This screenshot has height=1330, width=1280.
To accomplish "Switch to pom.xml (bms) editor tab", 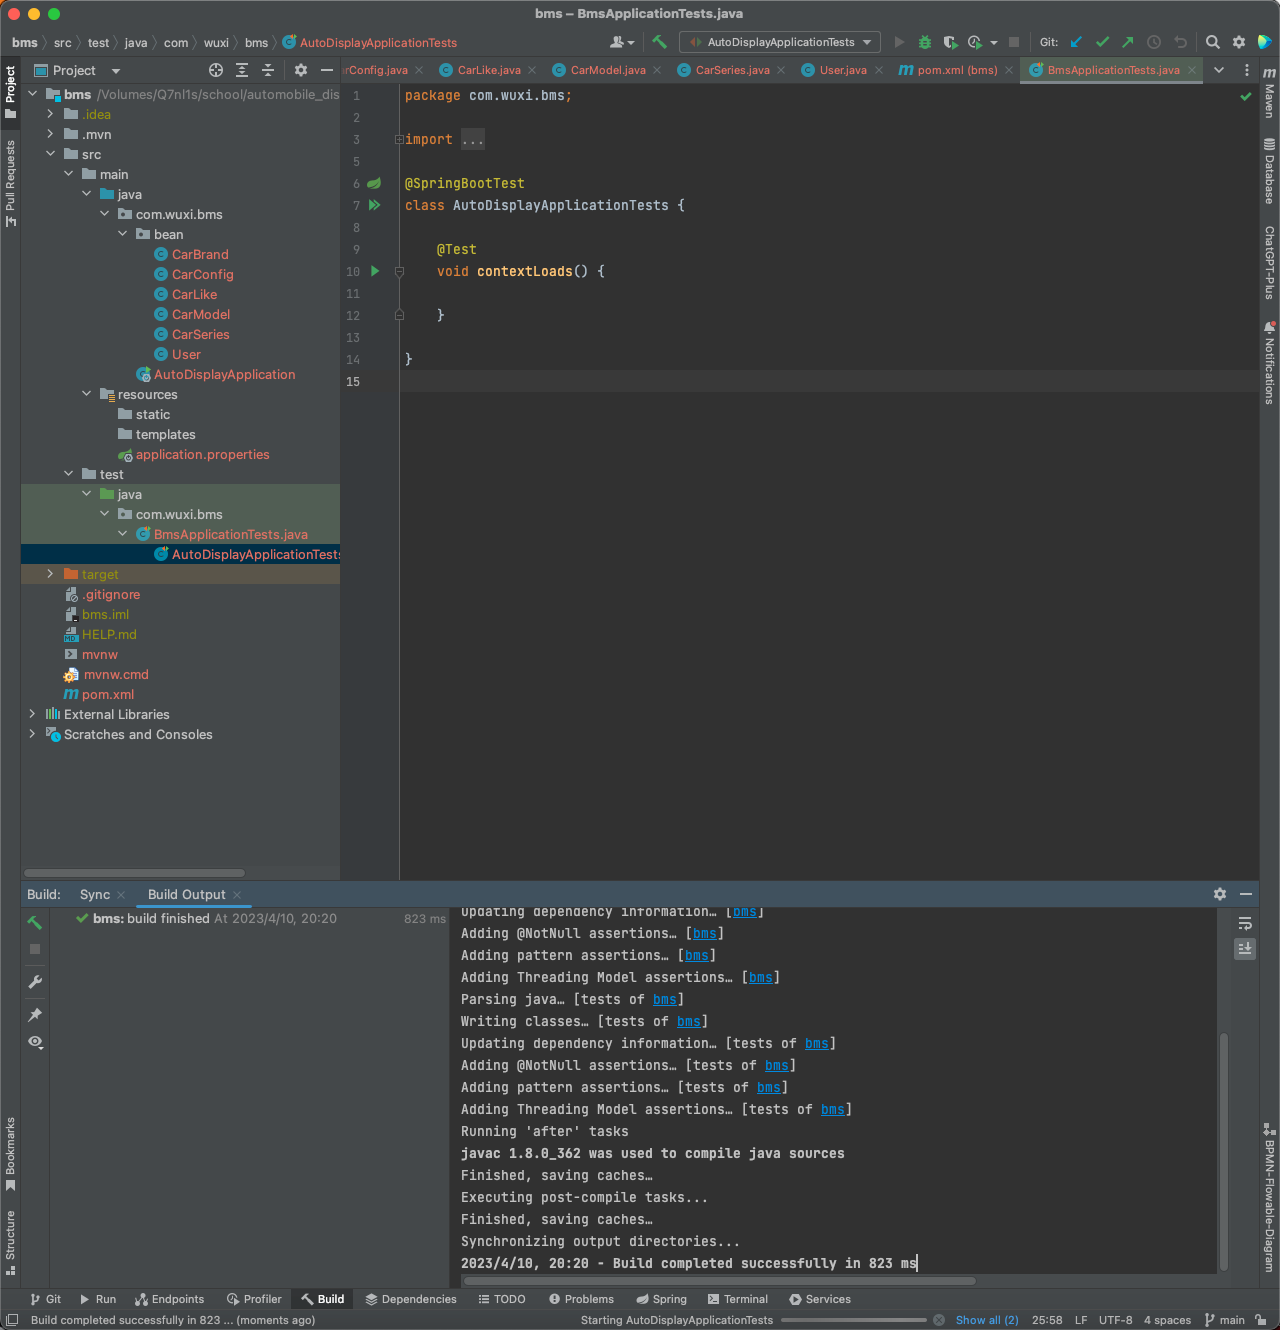I will tap(956, 70).
